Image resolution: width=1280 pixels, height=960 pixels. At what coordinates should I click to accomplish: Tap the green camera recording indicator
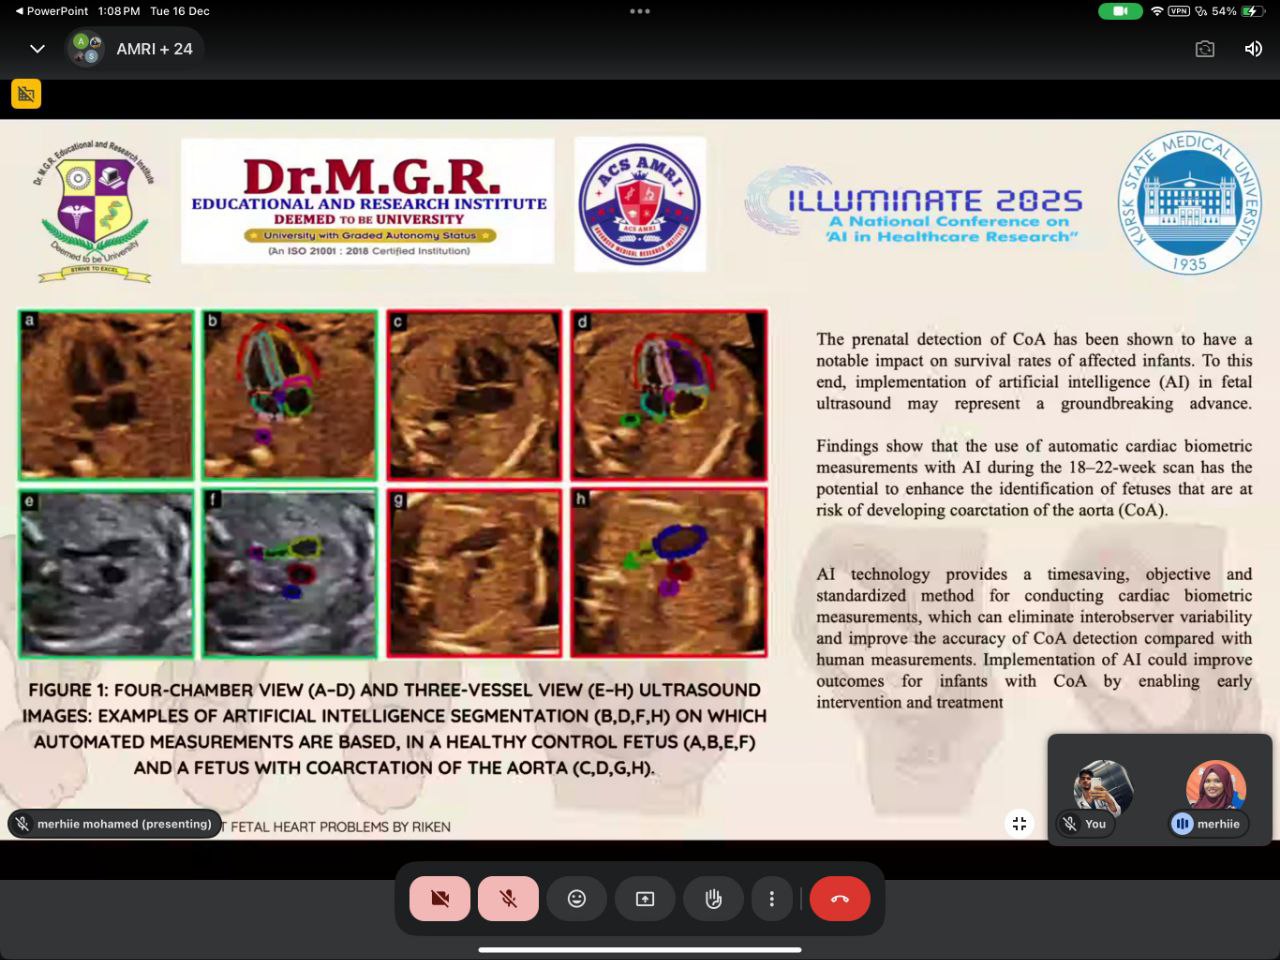coord(1120,11)
